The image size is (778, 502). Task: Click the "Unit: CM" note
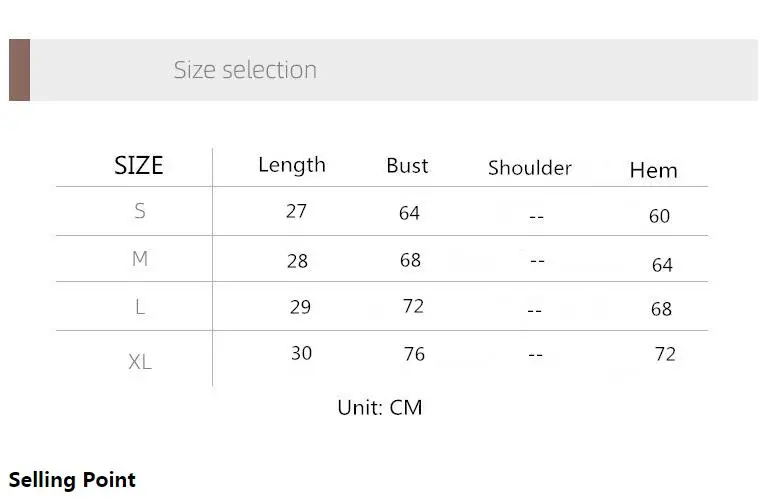pos(380,408)
